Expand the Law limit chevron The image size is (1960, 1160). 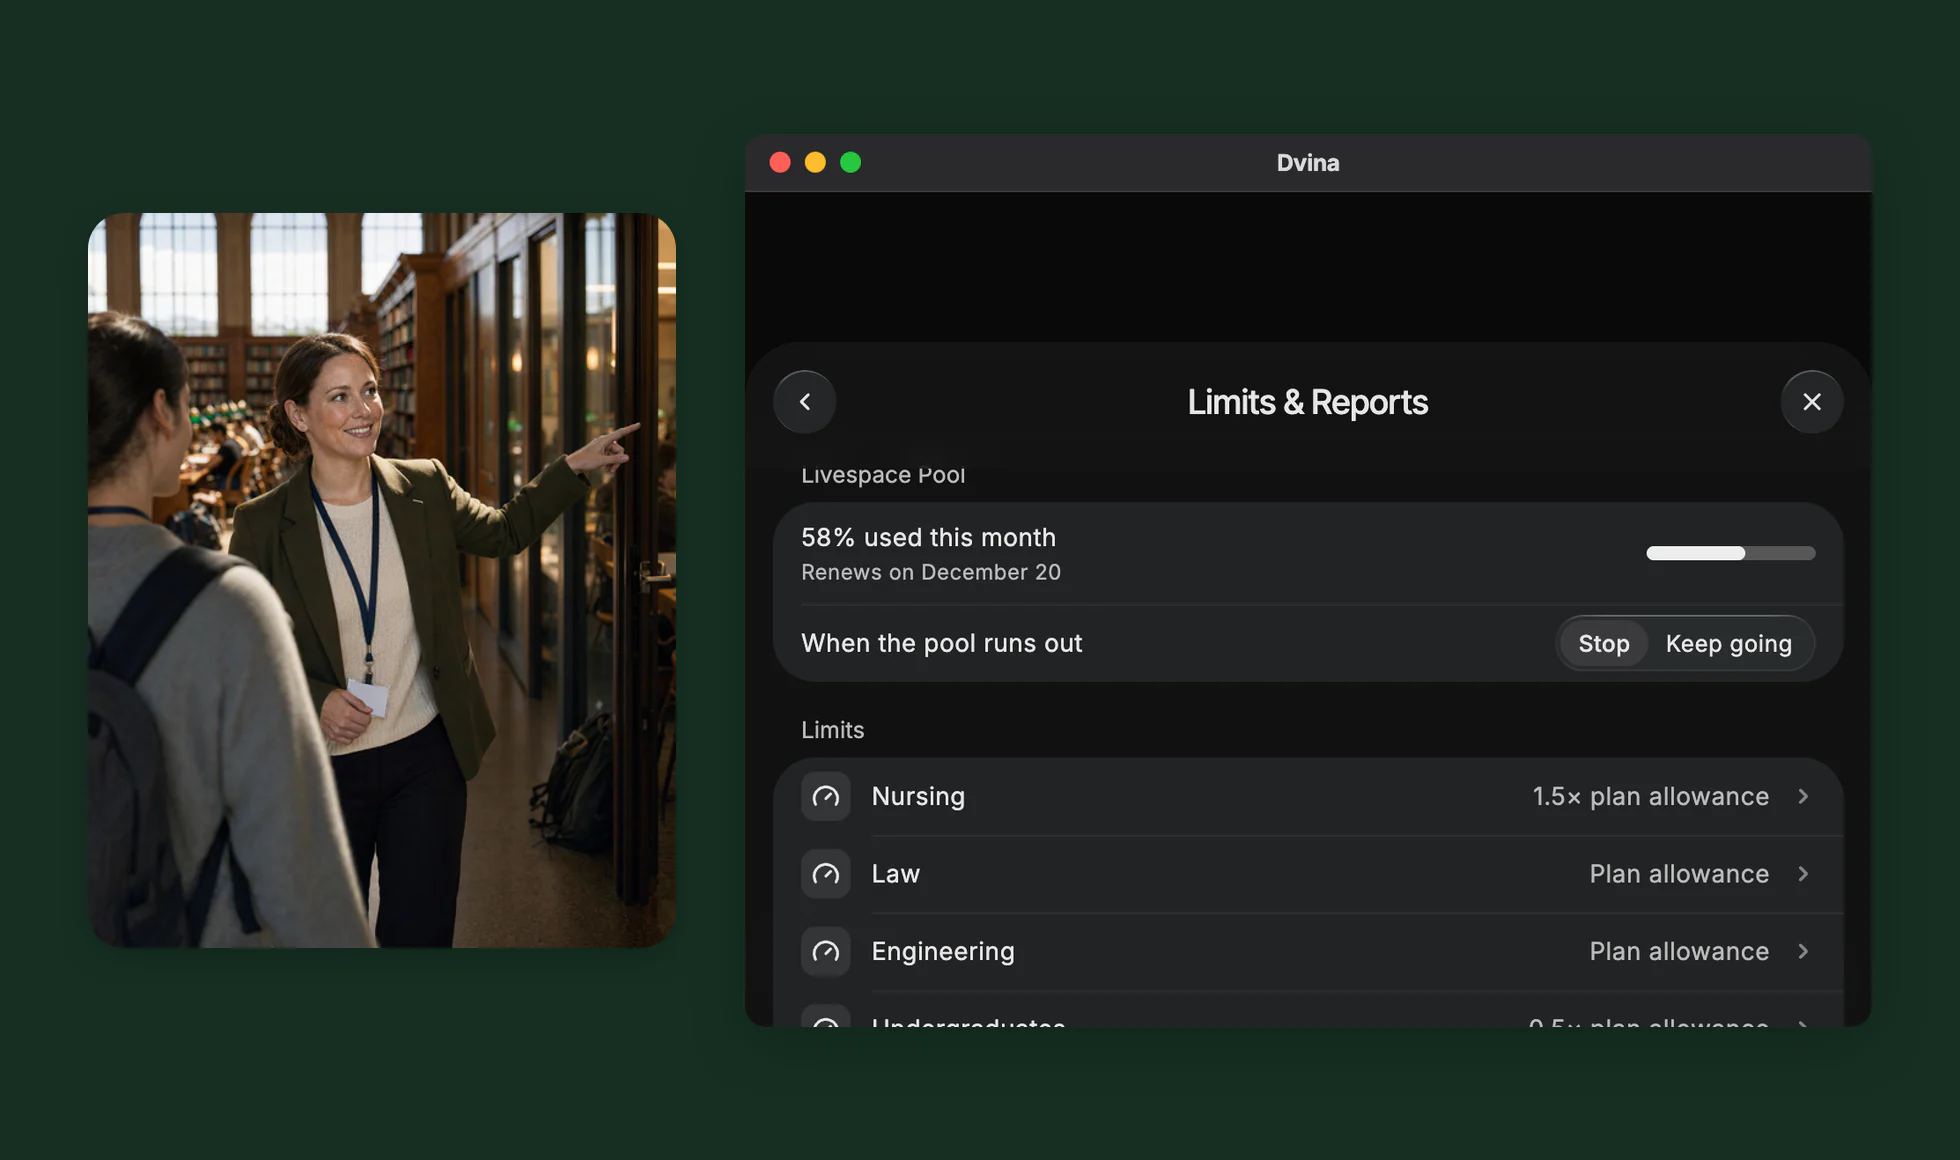coord(1803,874)
